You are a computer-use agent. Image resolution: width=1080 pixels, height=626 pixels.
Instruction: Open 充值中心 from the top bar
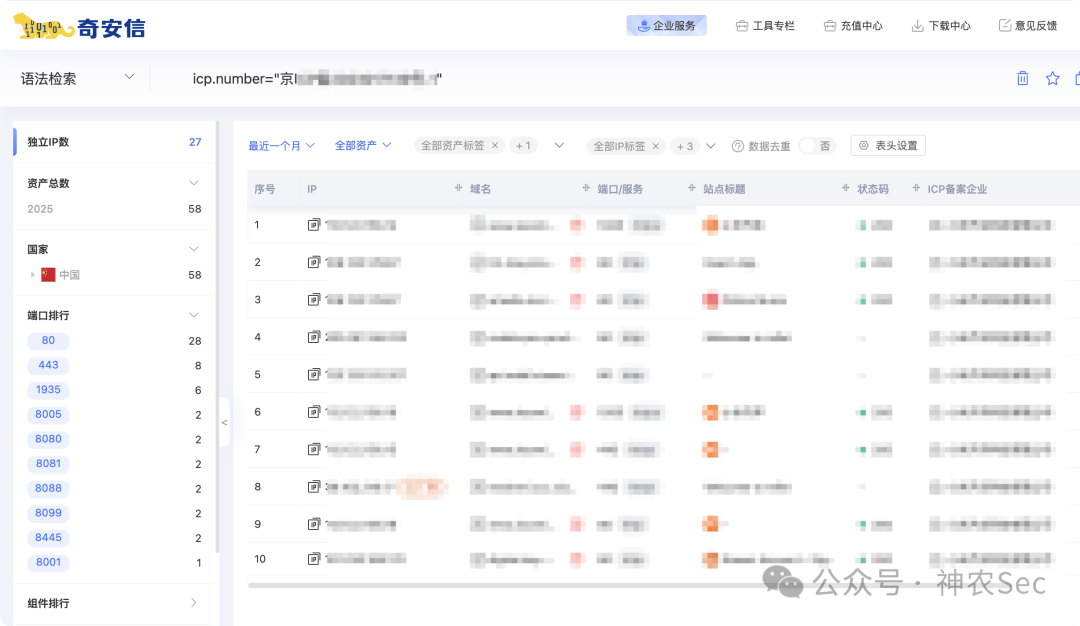(x=853, y=25)
